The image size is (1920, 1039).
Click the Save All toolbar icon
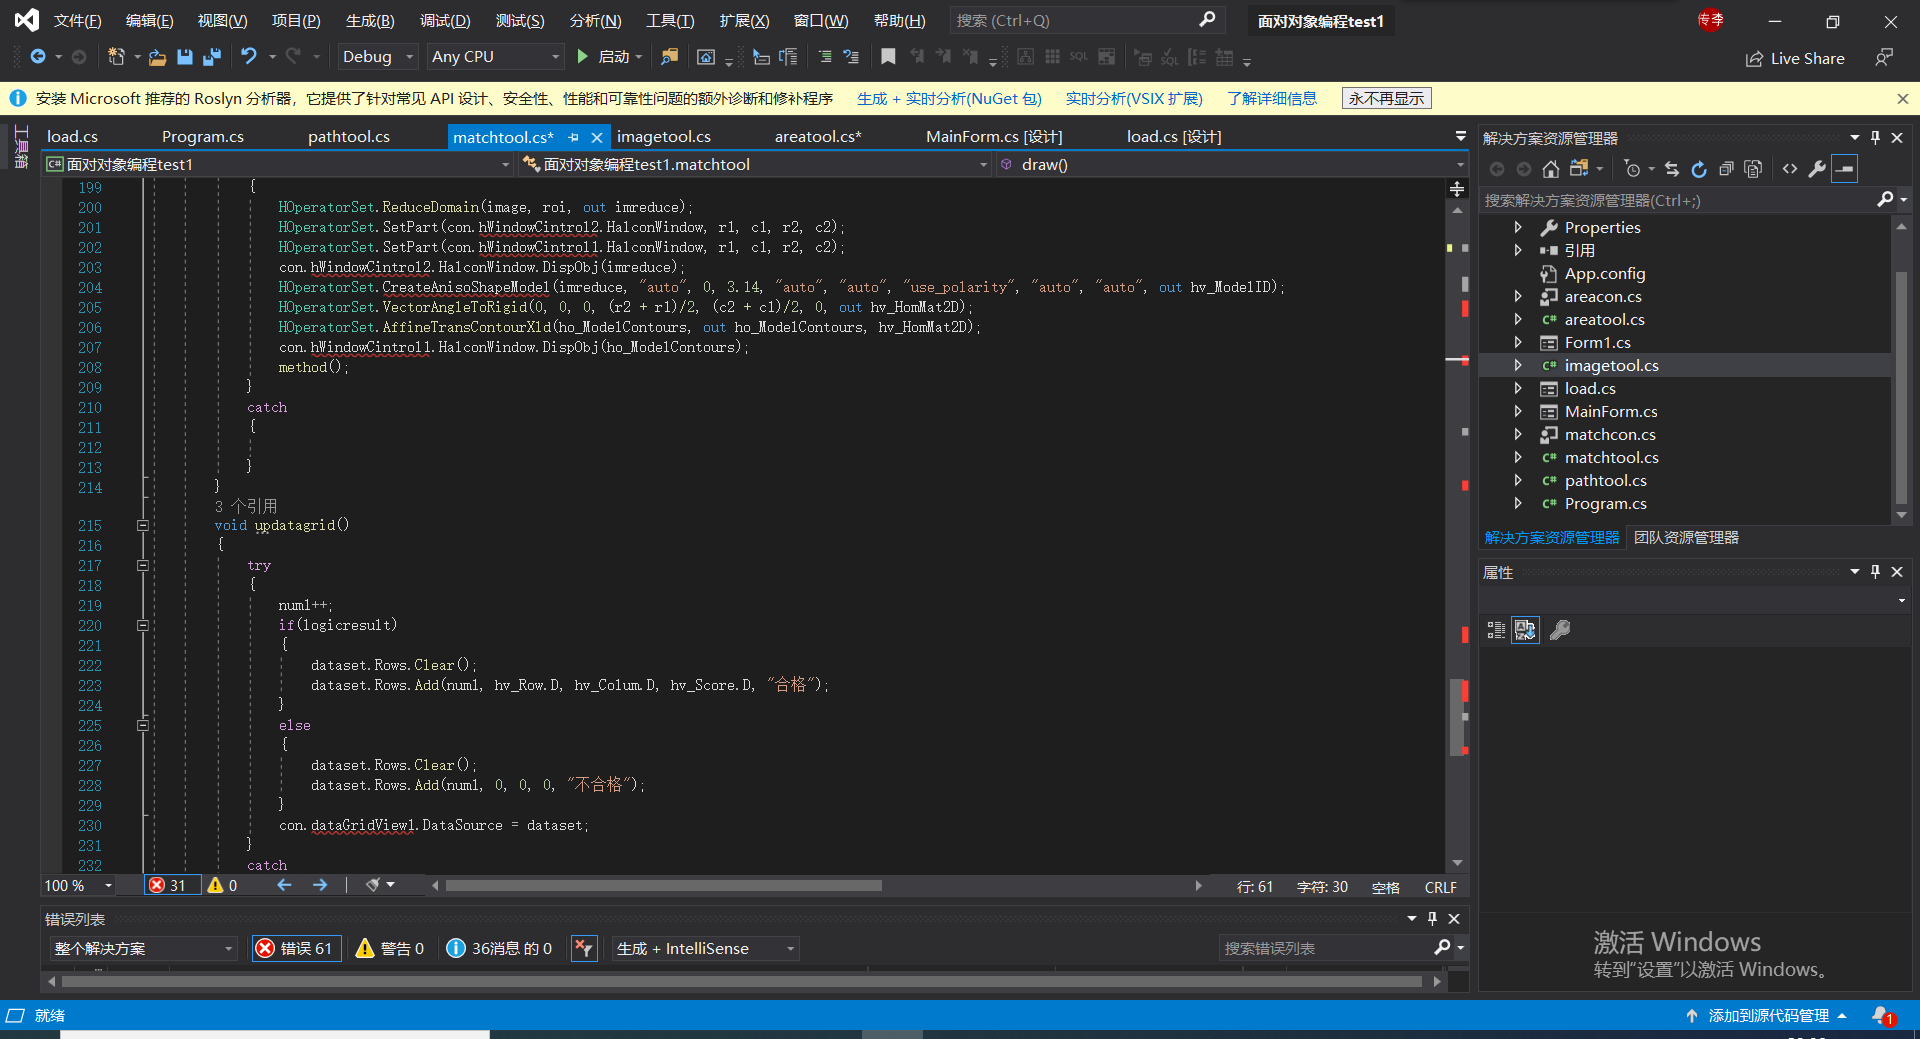point(212,57)
